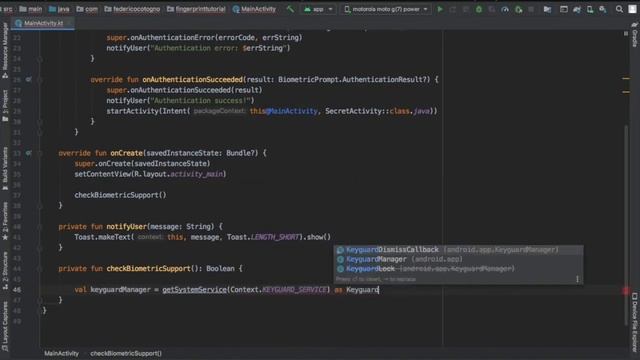Click MainActivity breadcrumb at editor bottom
Screen dimensions: 640x360
pyautogui.click(x=61, y=353)
